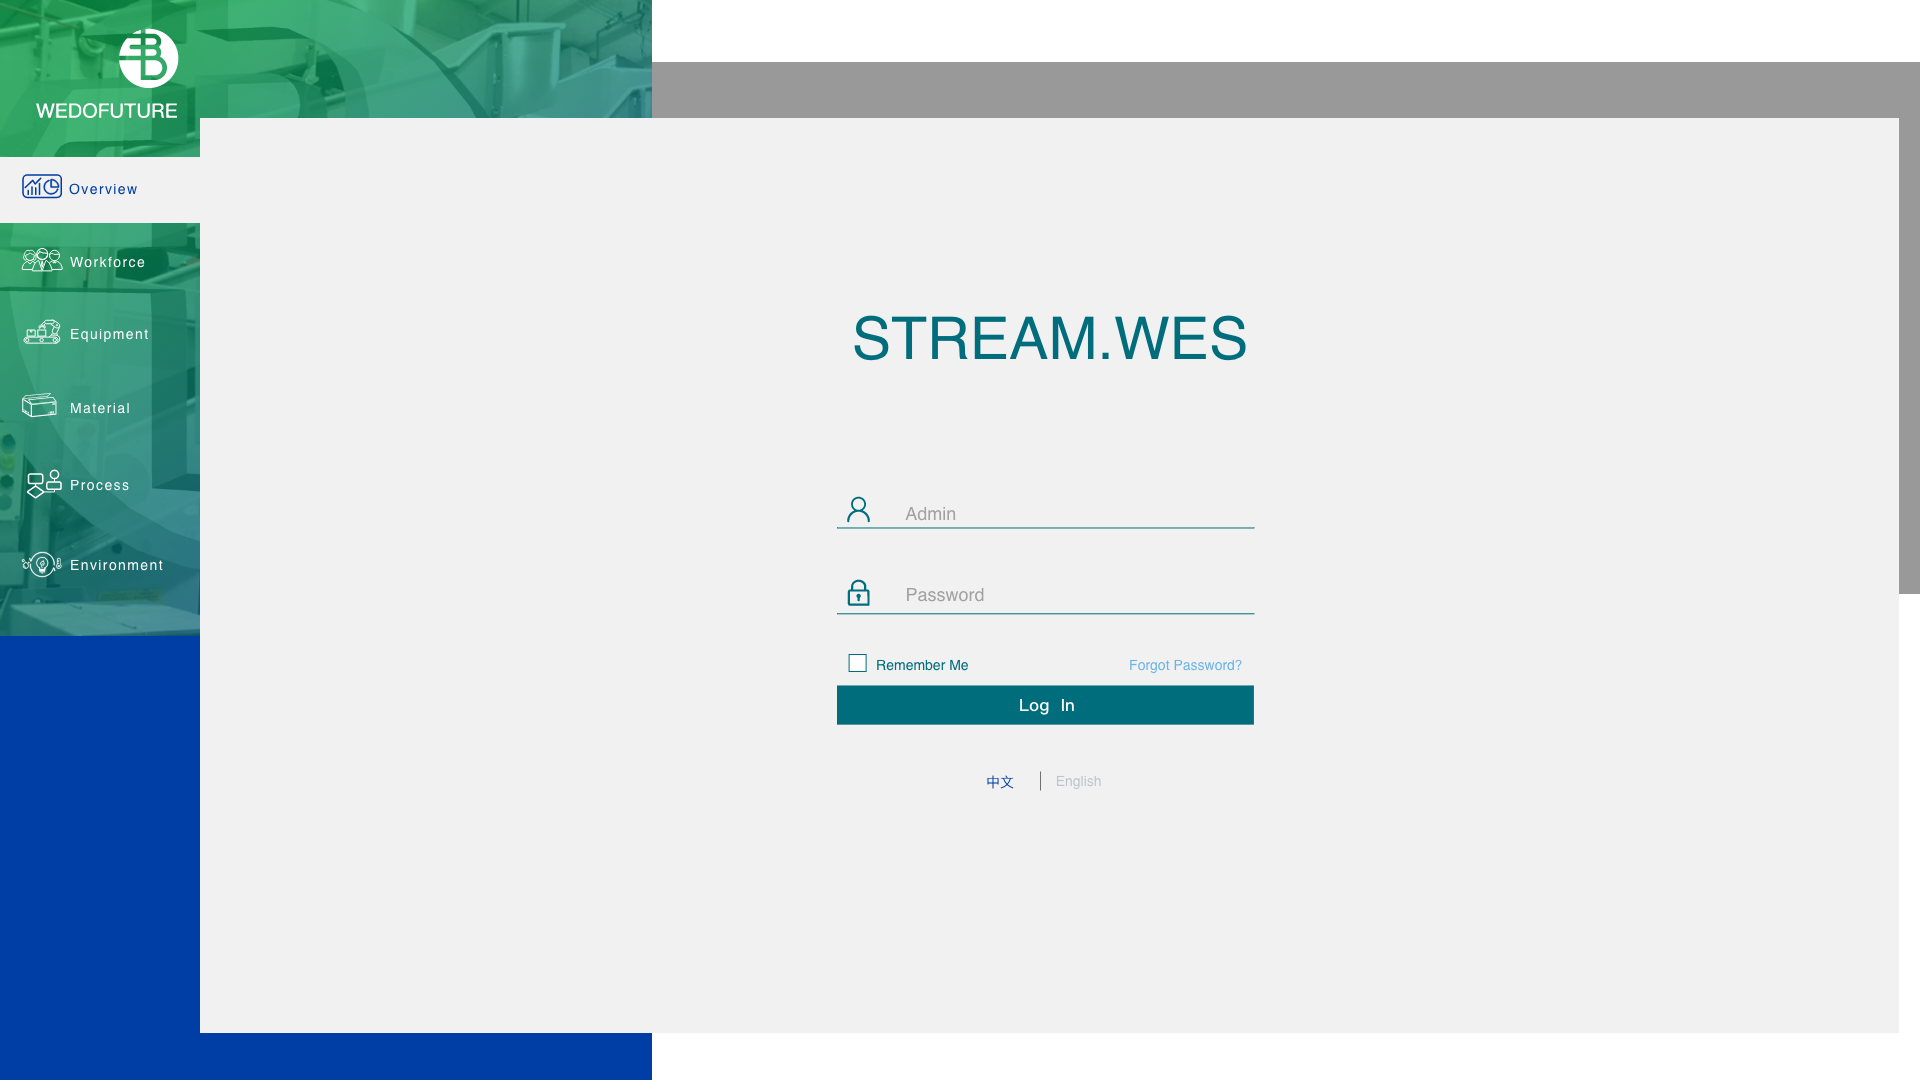Click the Process flow icon
The width and height of the screenshot is (1920, 1080).
(x=44, y=484)
